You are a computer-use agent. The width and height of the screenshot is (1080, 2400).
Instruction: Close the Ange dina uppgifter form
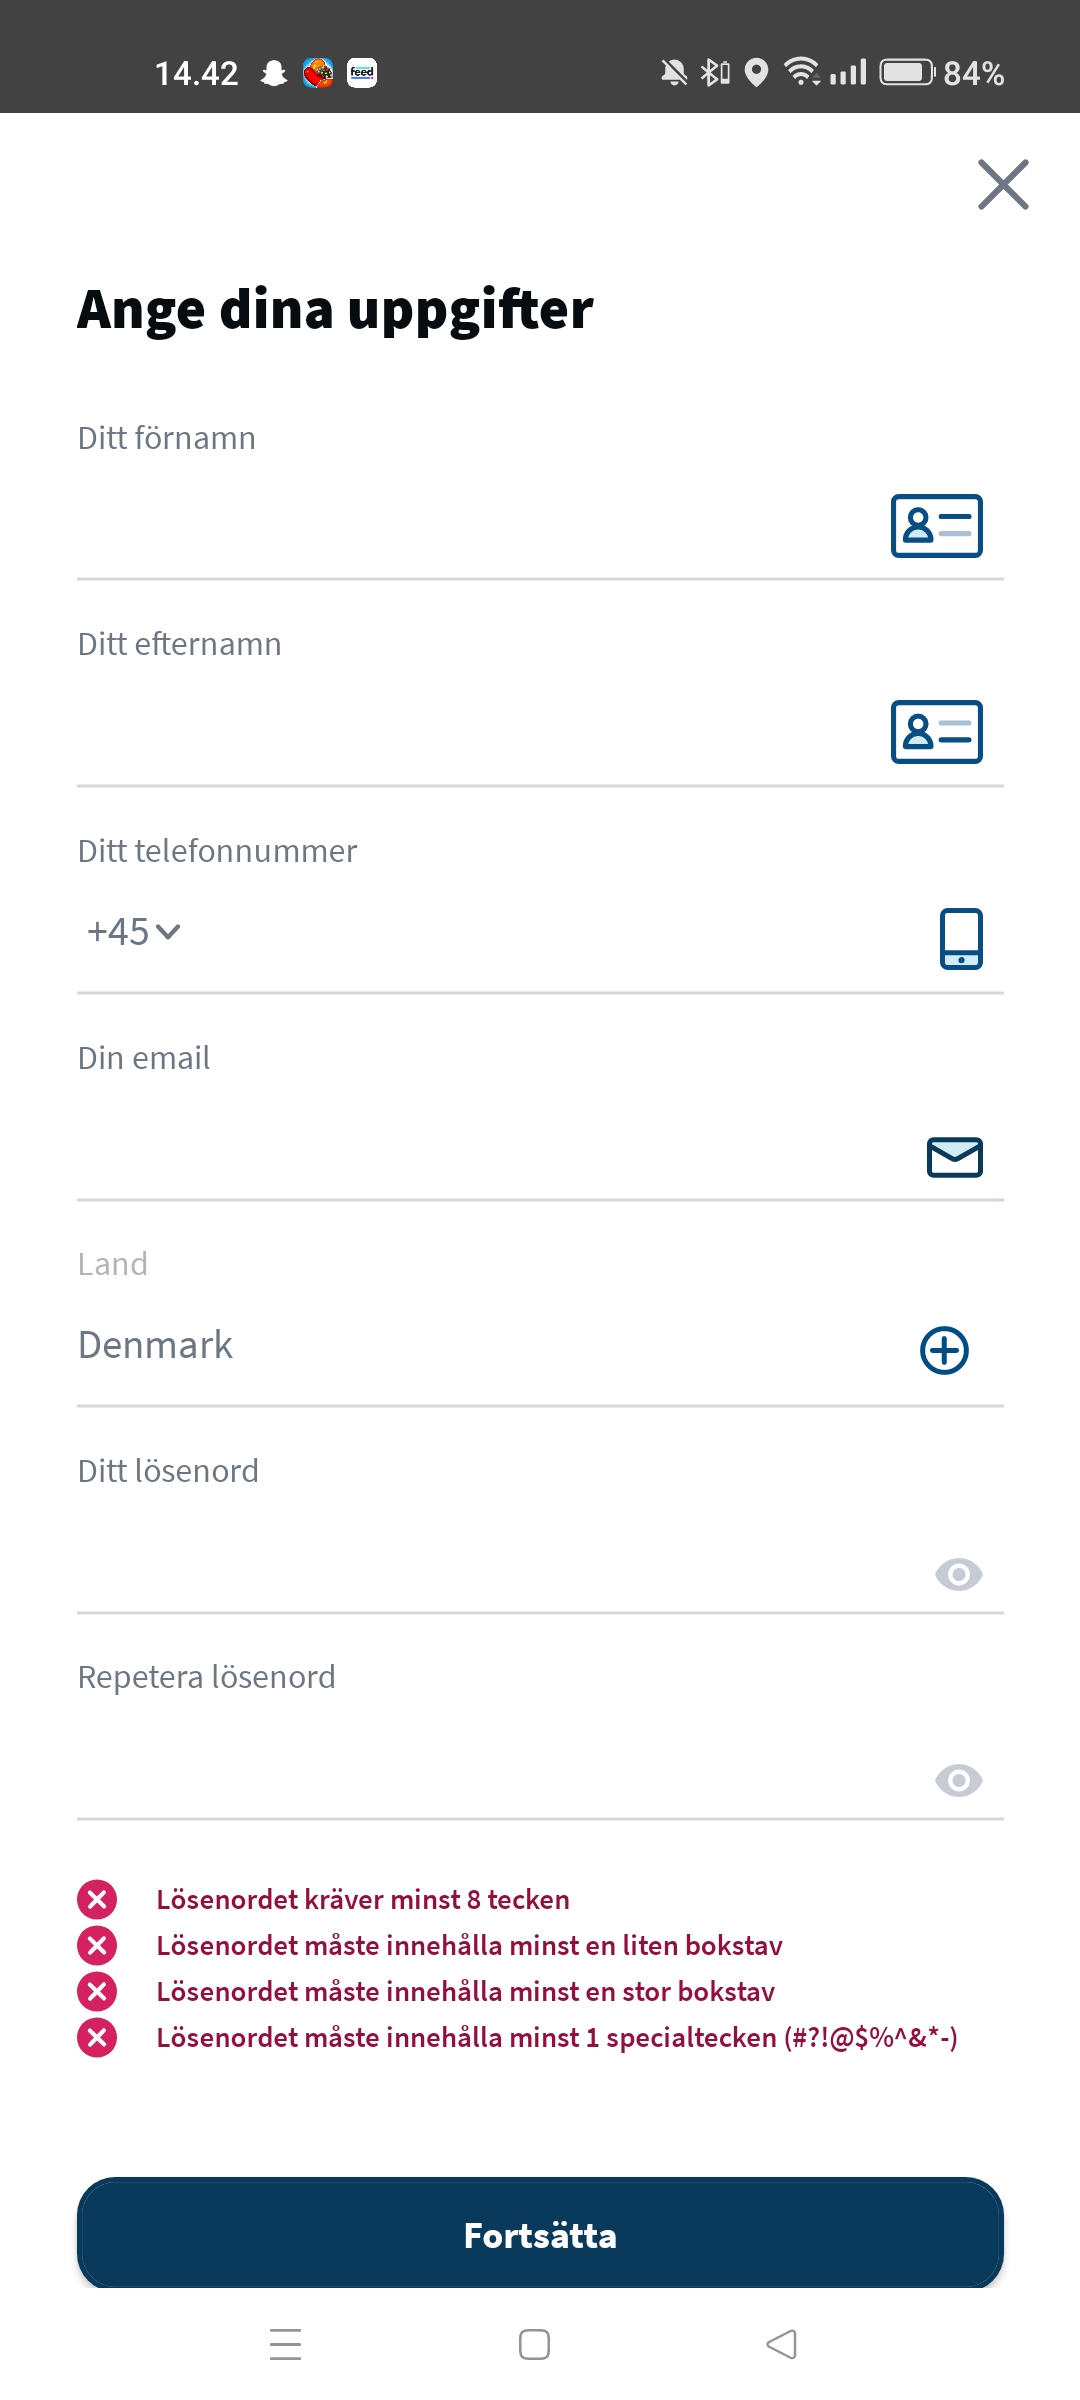(1003, 185)
